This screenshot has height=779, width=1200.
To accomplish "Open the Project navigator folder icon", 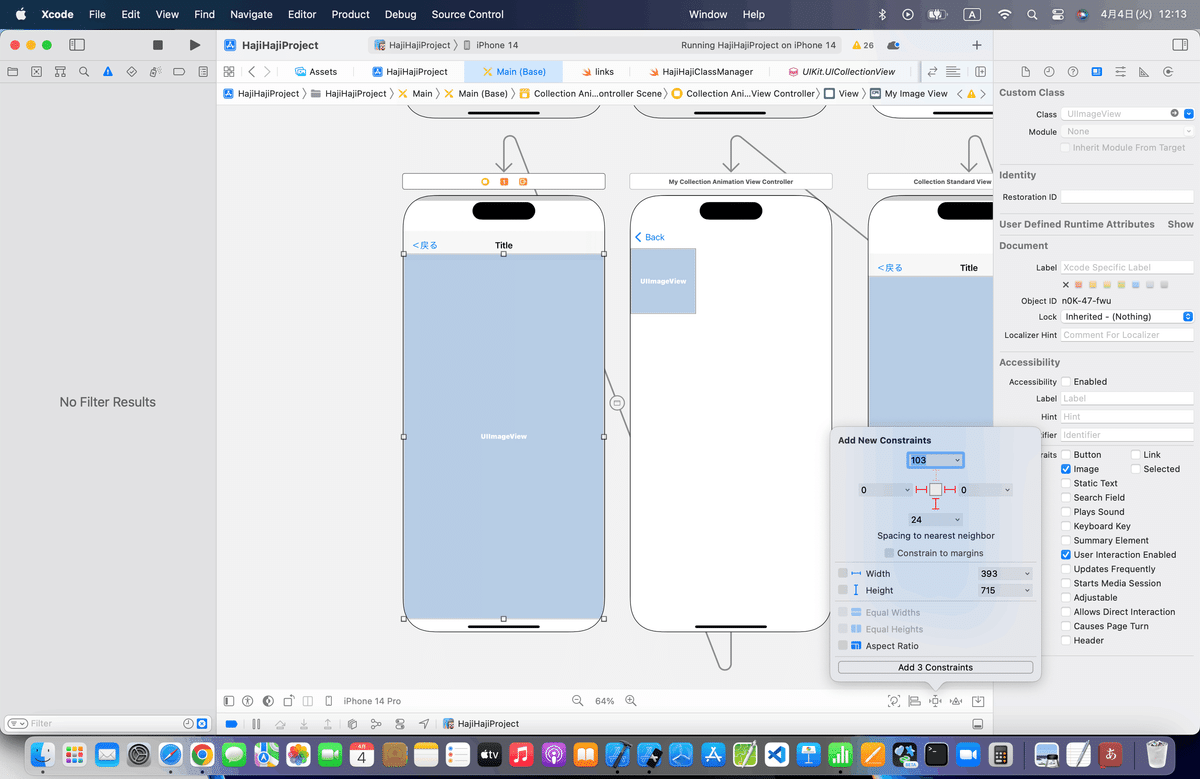I will click(12, 72).
